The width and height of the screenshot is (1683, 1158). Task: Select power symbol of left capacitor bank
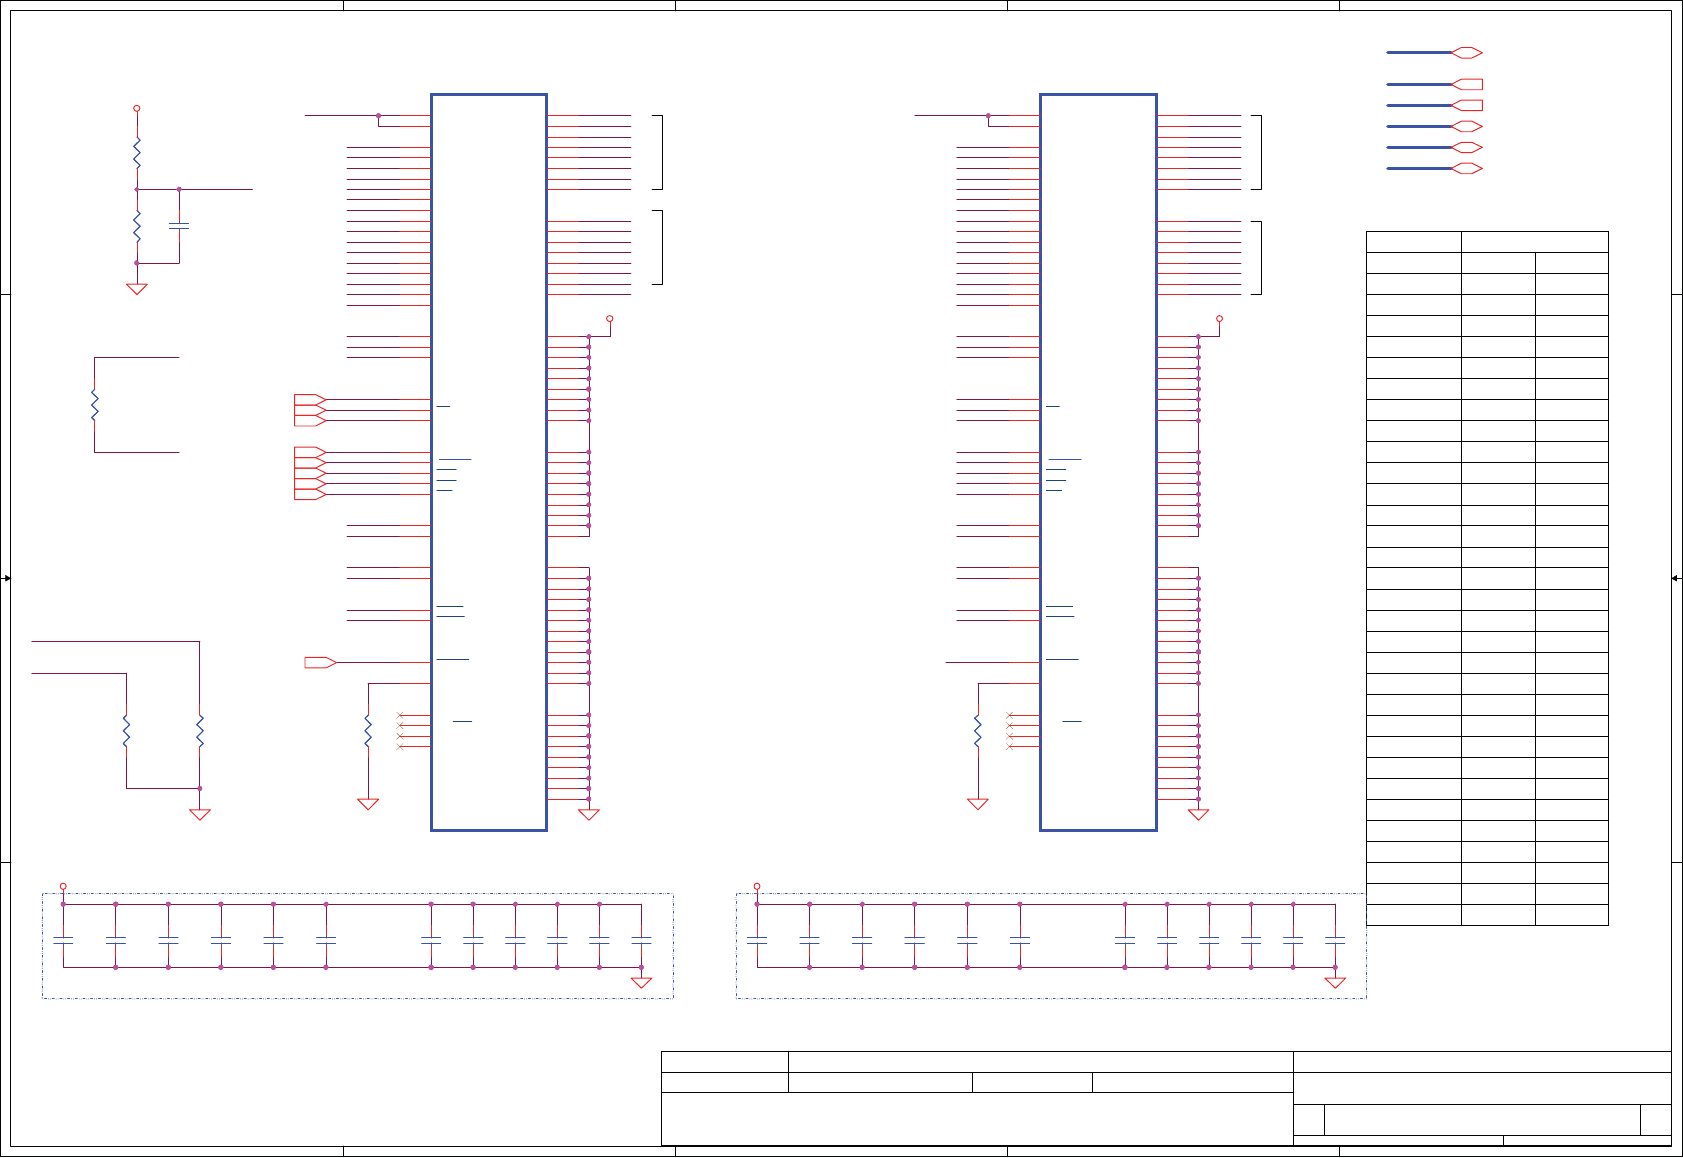click(x=63, y=886)
